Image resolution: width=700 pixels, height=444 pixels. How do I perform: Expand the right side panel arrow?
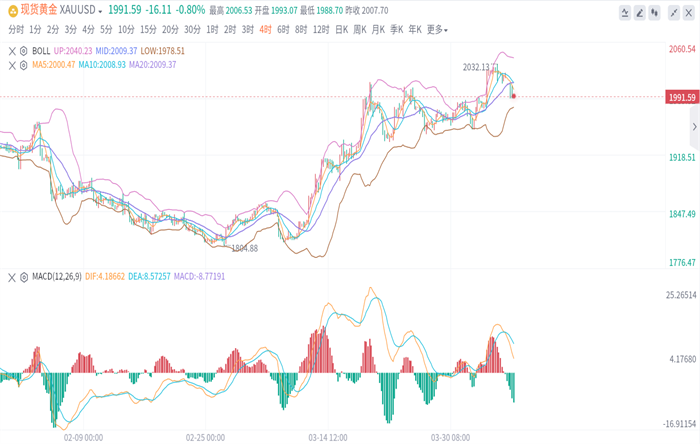pyautogui.click(x=694, y=129)
